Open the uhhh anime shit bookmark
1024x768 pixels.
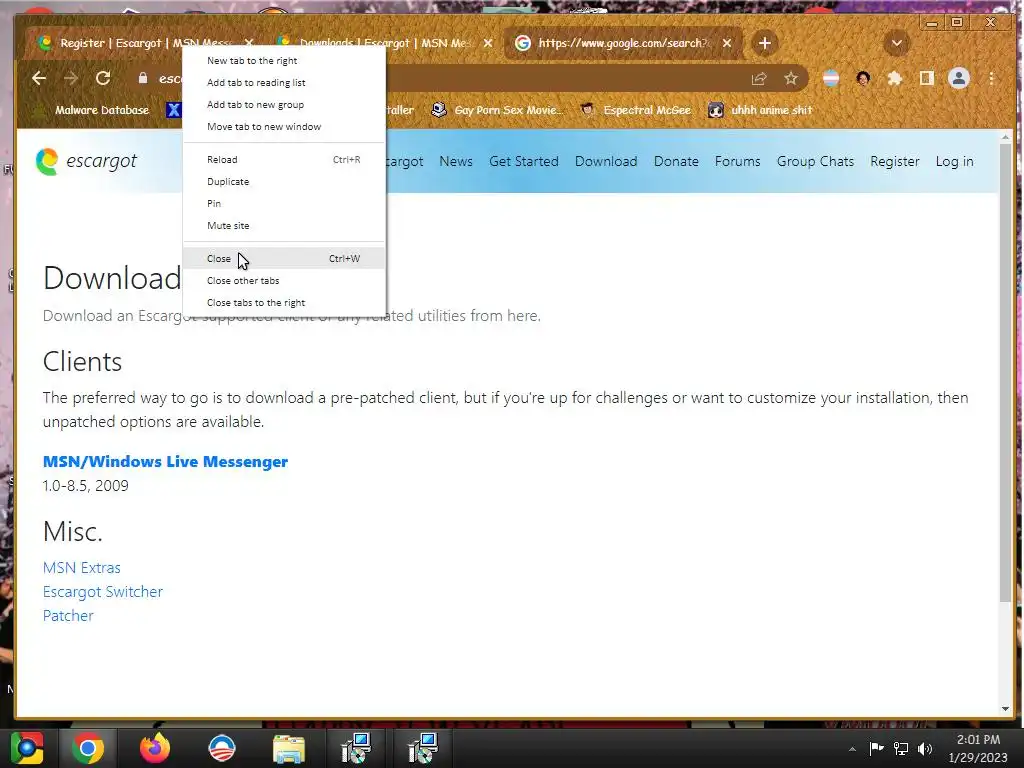[x=761, y=110]
